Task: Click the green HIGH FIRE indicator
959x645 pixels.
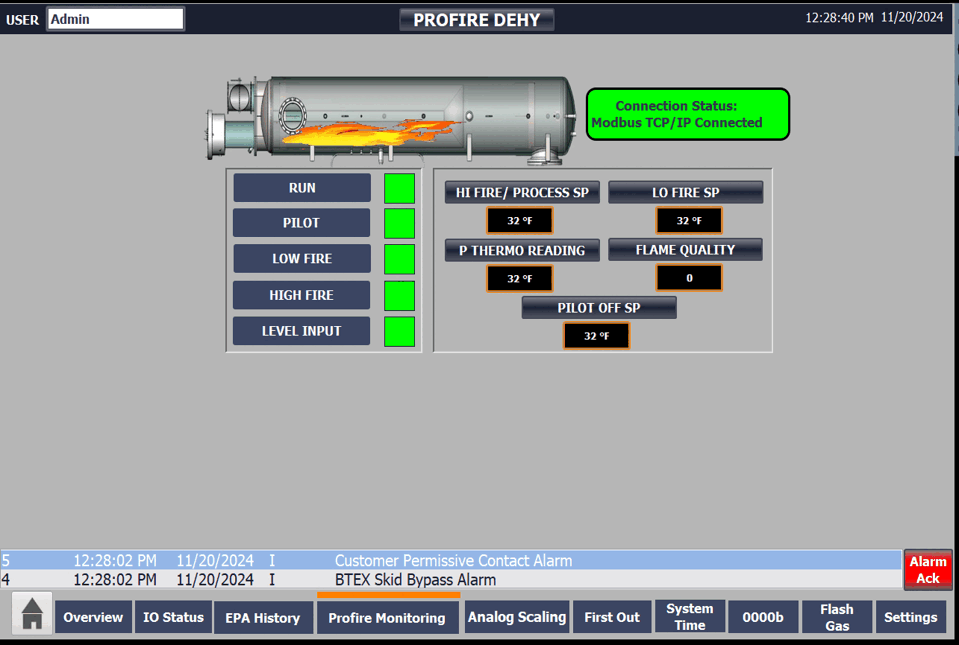Action: (x=399, y=295)
